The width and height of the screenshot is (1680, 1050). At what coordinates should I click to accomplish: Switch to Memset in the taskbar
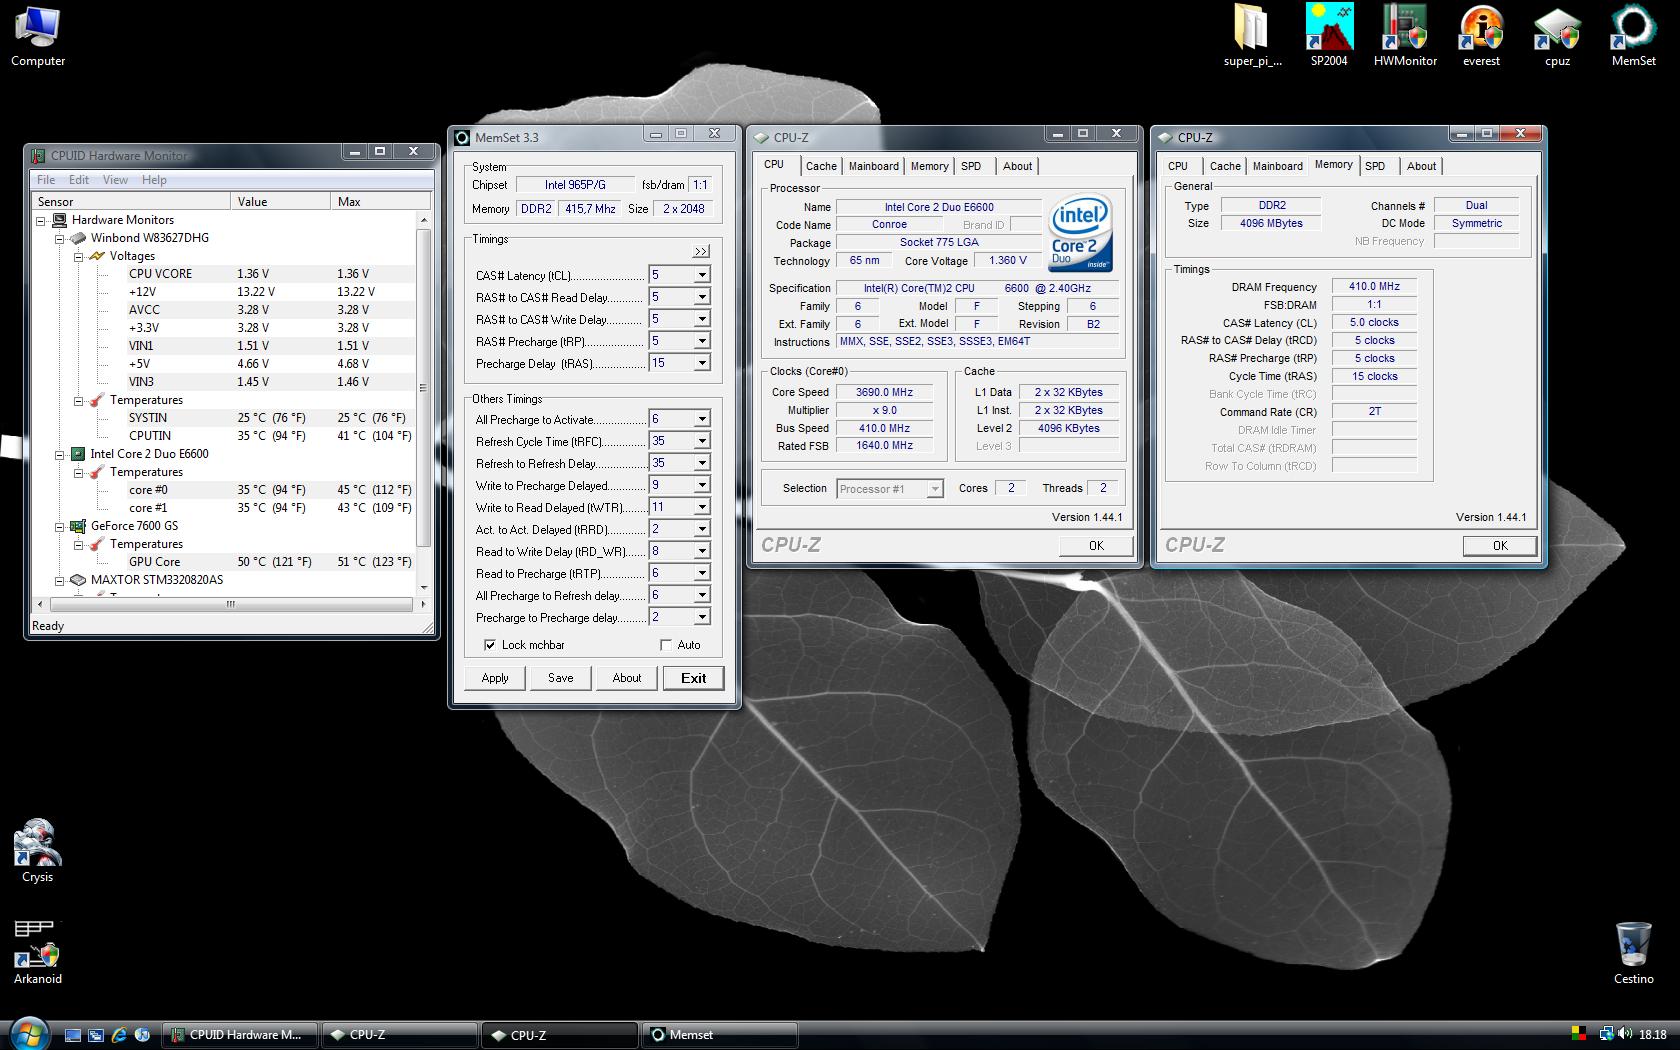coord(720,1035)
